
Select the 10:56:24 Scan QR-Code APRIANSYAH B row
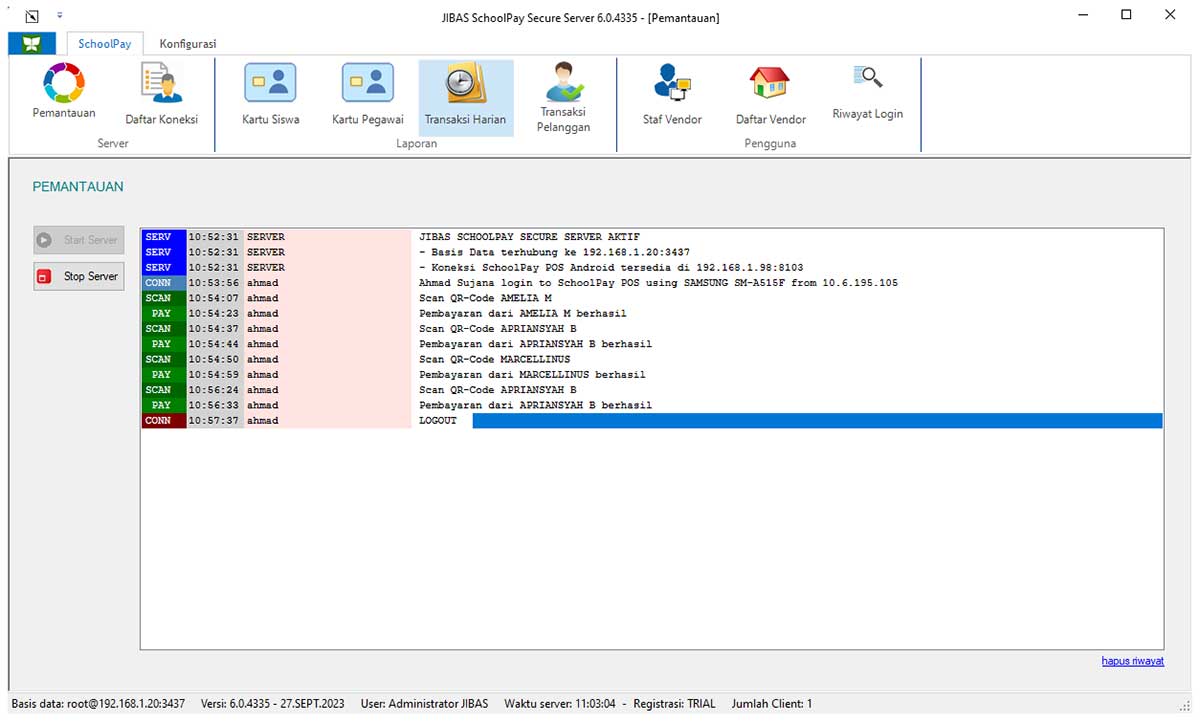pyautogui.click(x=651, y=390)
